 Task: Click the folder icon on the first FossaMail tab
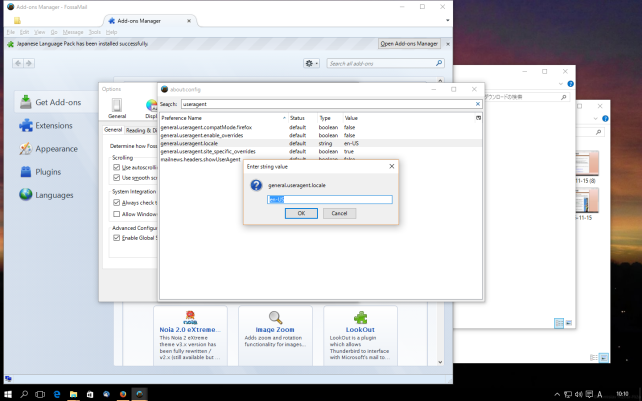(17, 20)
